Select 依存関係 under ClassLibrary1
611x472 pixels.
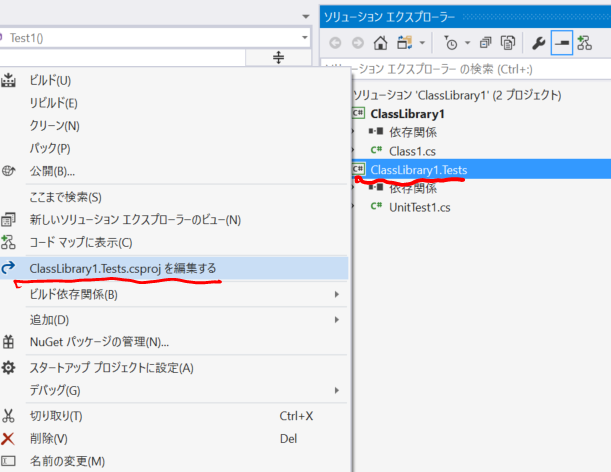tap(413, 132)
